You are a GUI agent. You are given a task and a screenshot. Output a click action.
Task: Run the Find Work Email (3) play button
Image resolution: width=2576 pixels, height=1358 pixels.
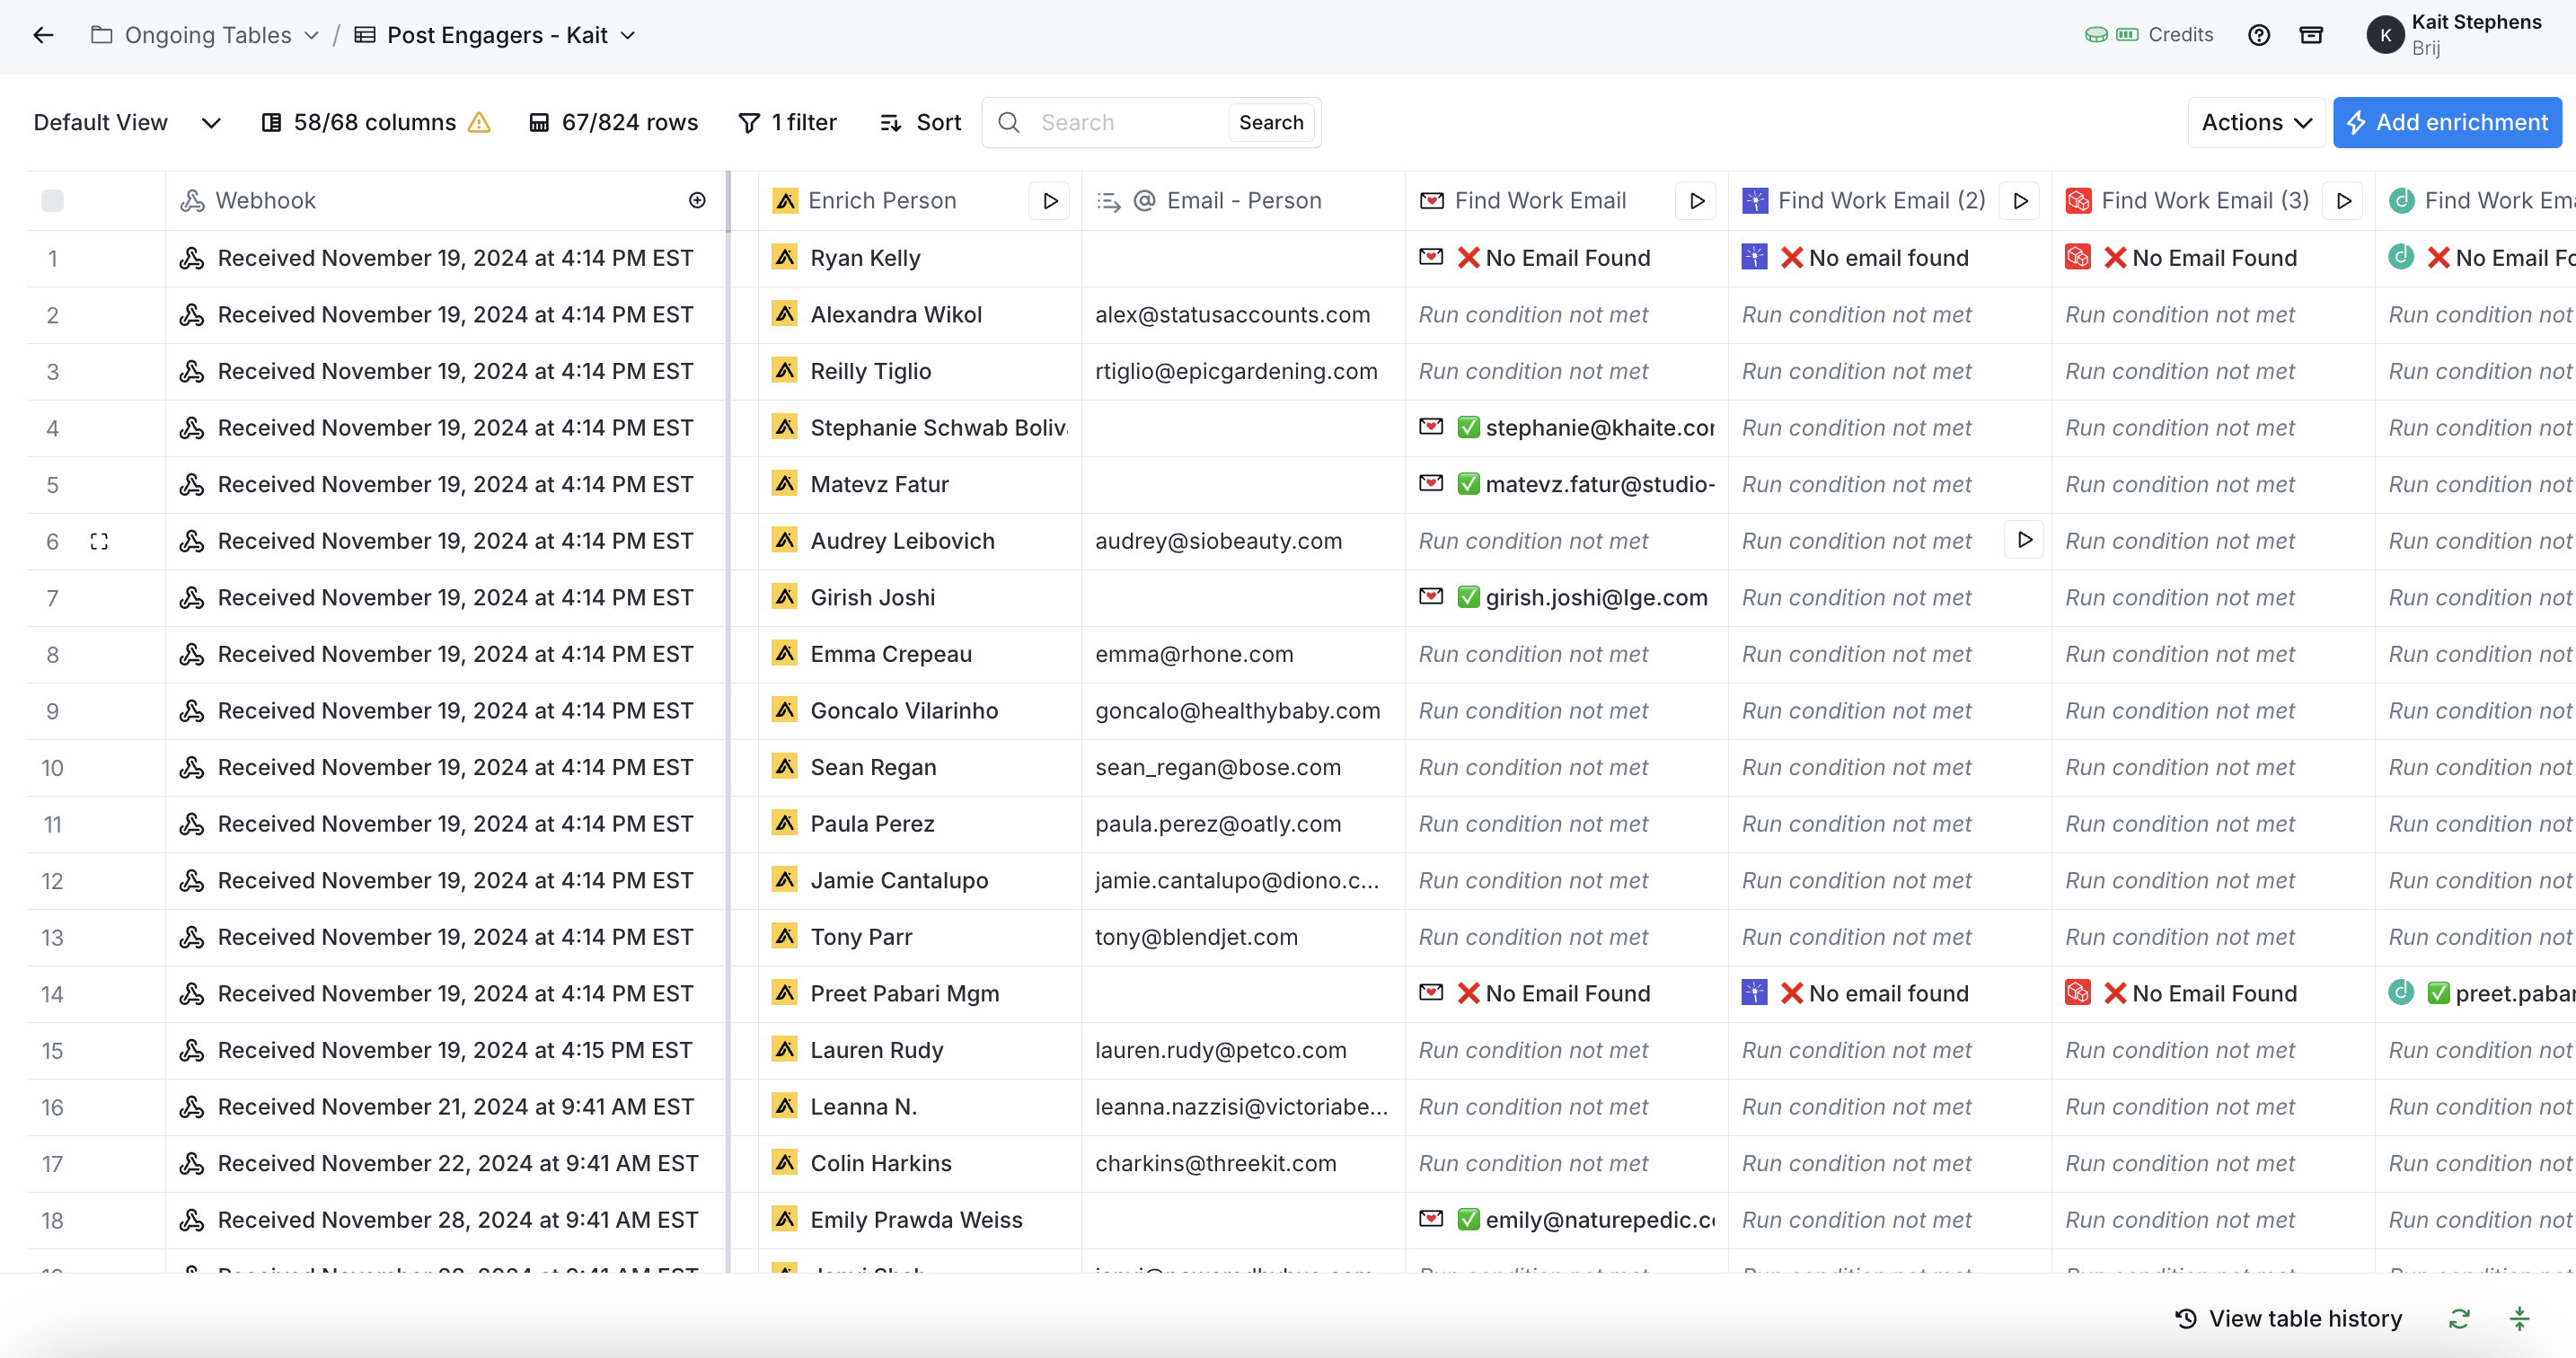click(x=2344, y=201)
